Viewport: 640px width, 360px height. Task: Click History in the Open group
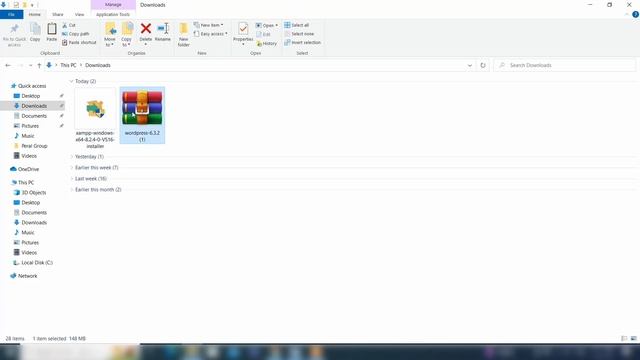tap(267, 43)
